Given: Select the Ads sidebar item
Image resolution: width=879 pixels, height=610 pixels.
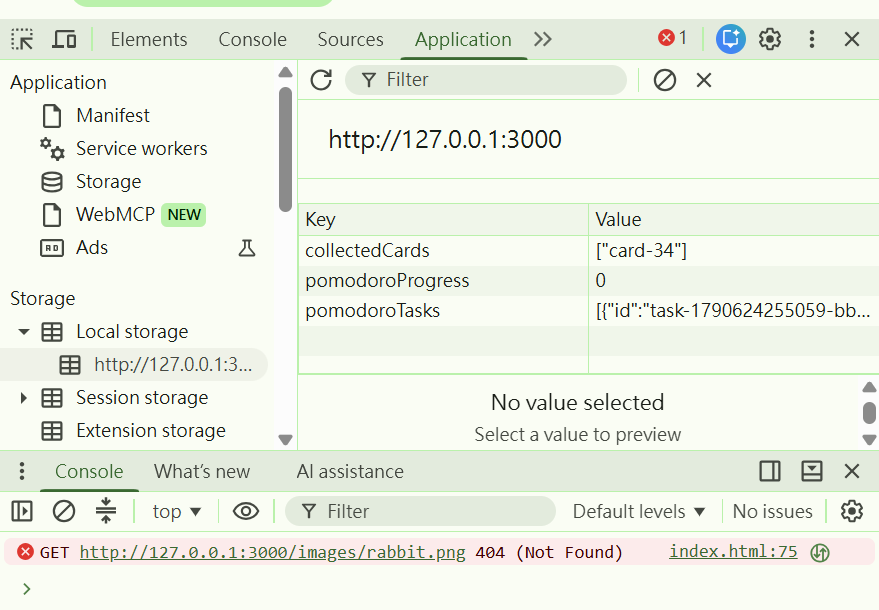Looking at the screenshot, I should click(x=92, y=248).
